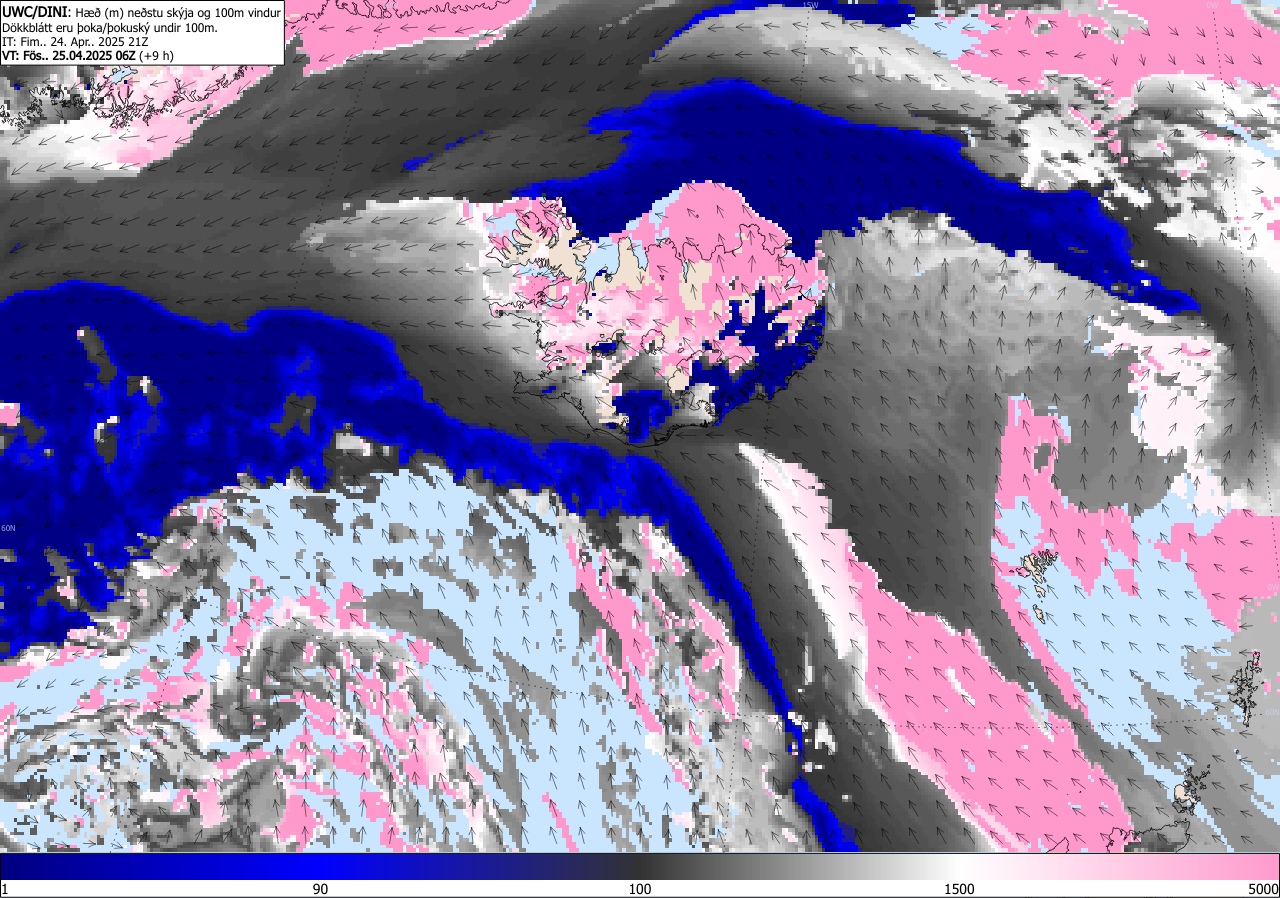Click the "60N" latitude label
Screen dimensions: 1280x898
8,528
